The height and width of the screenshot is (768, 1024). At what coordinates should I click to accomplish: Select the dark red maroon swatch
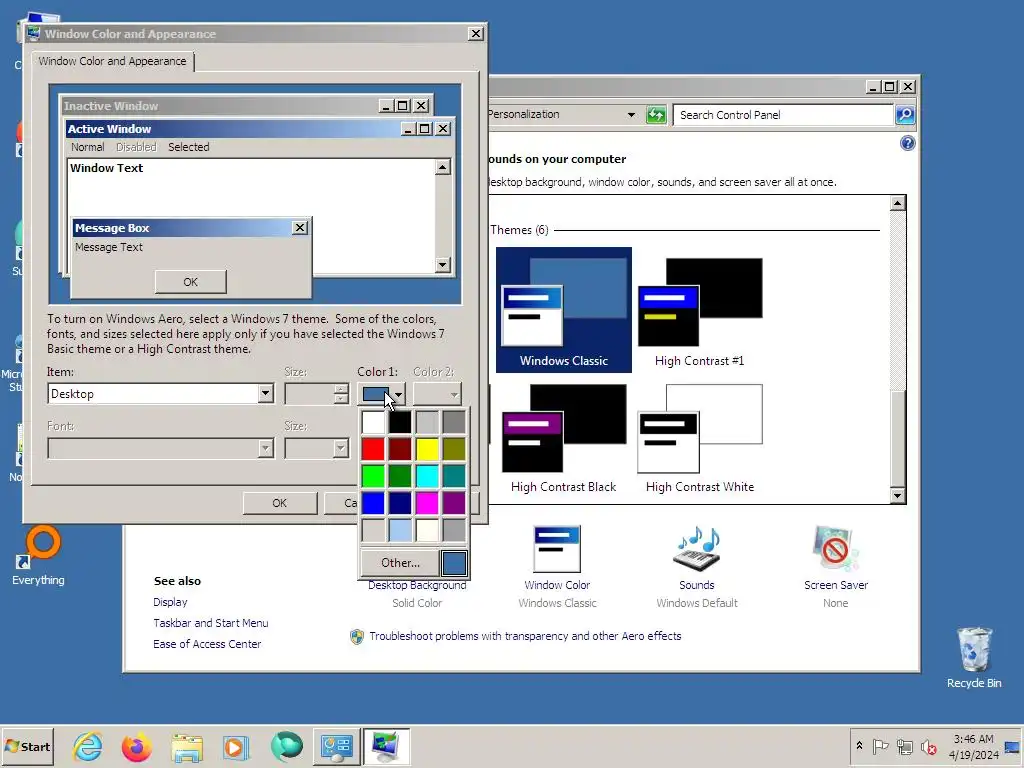pyautogui.click(x=400, y=449)
